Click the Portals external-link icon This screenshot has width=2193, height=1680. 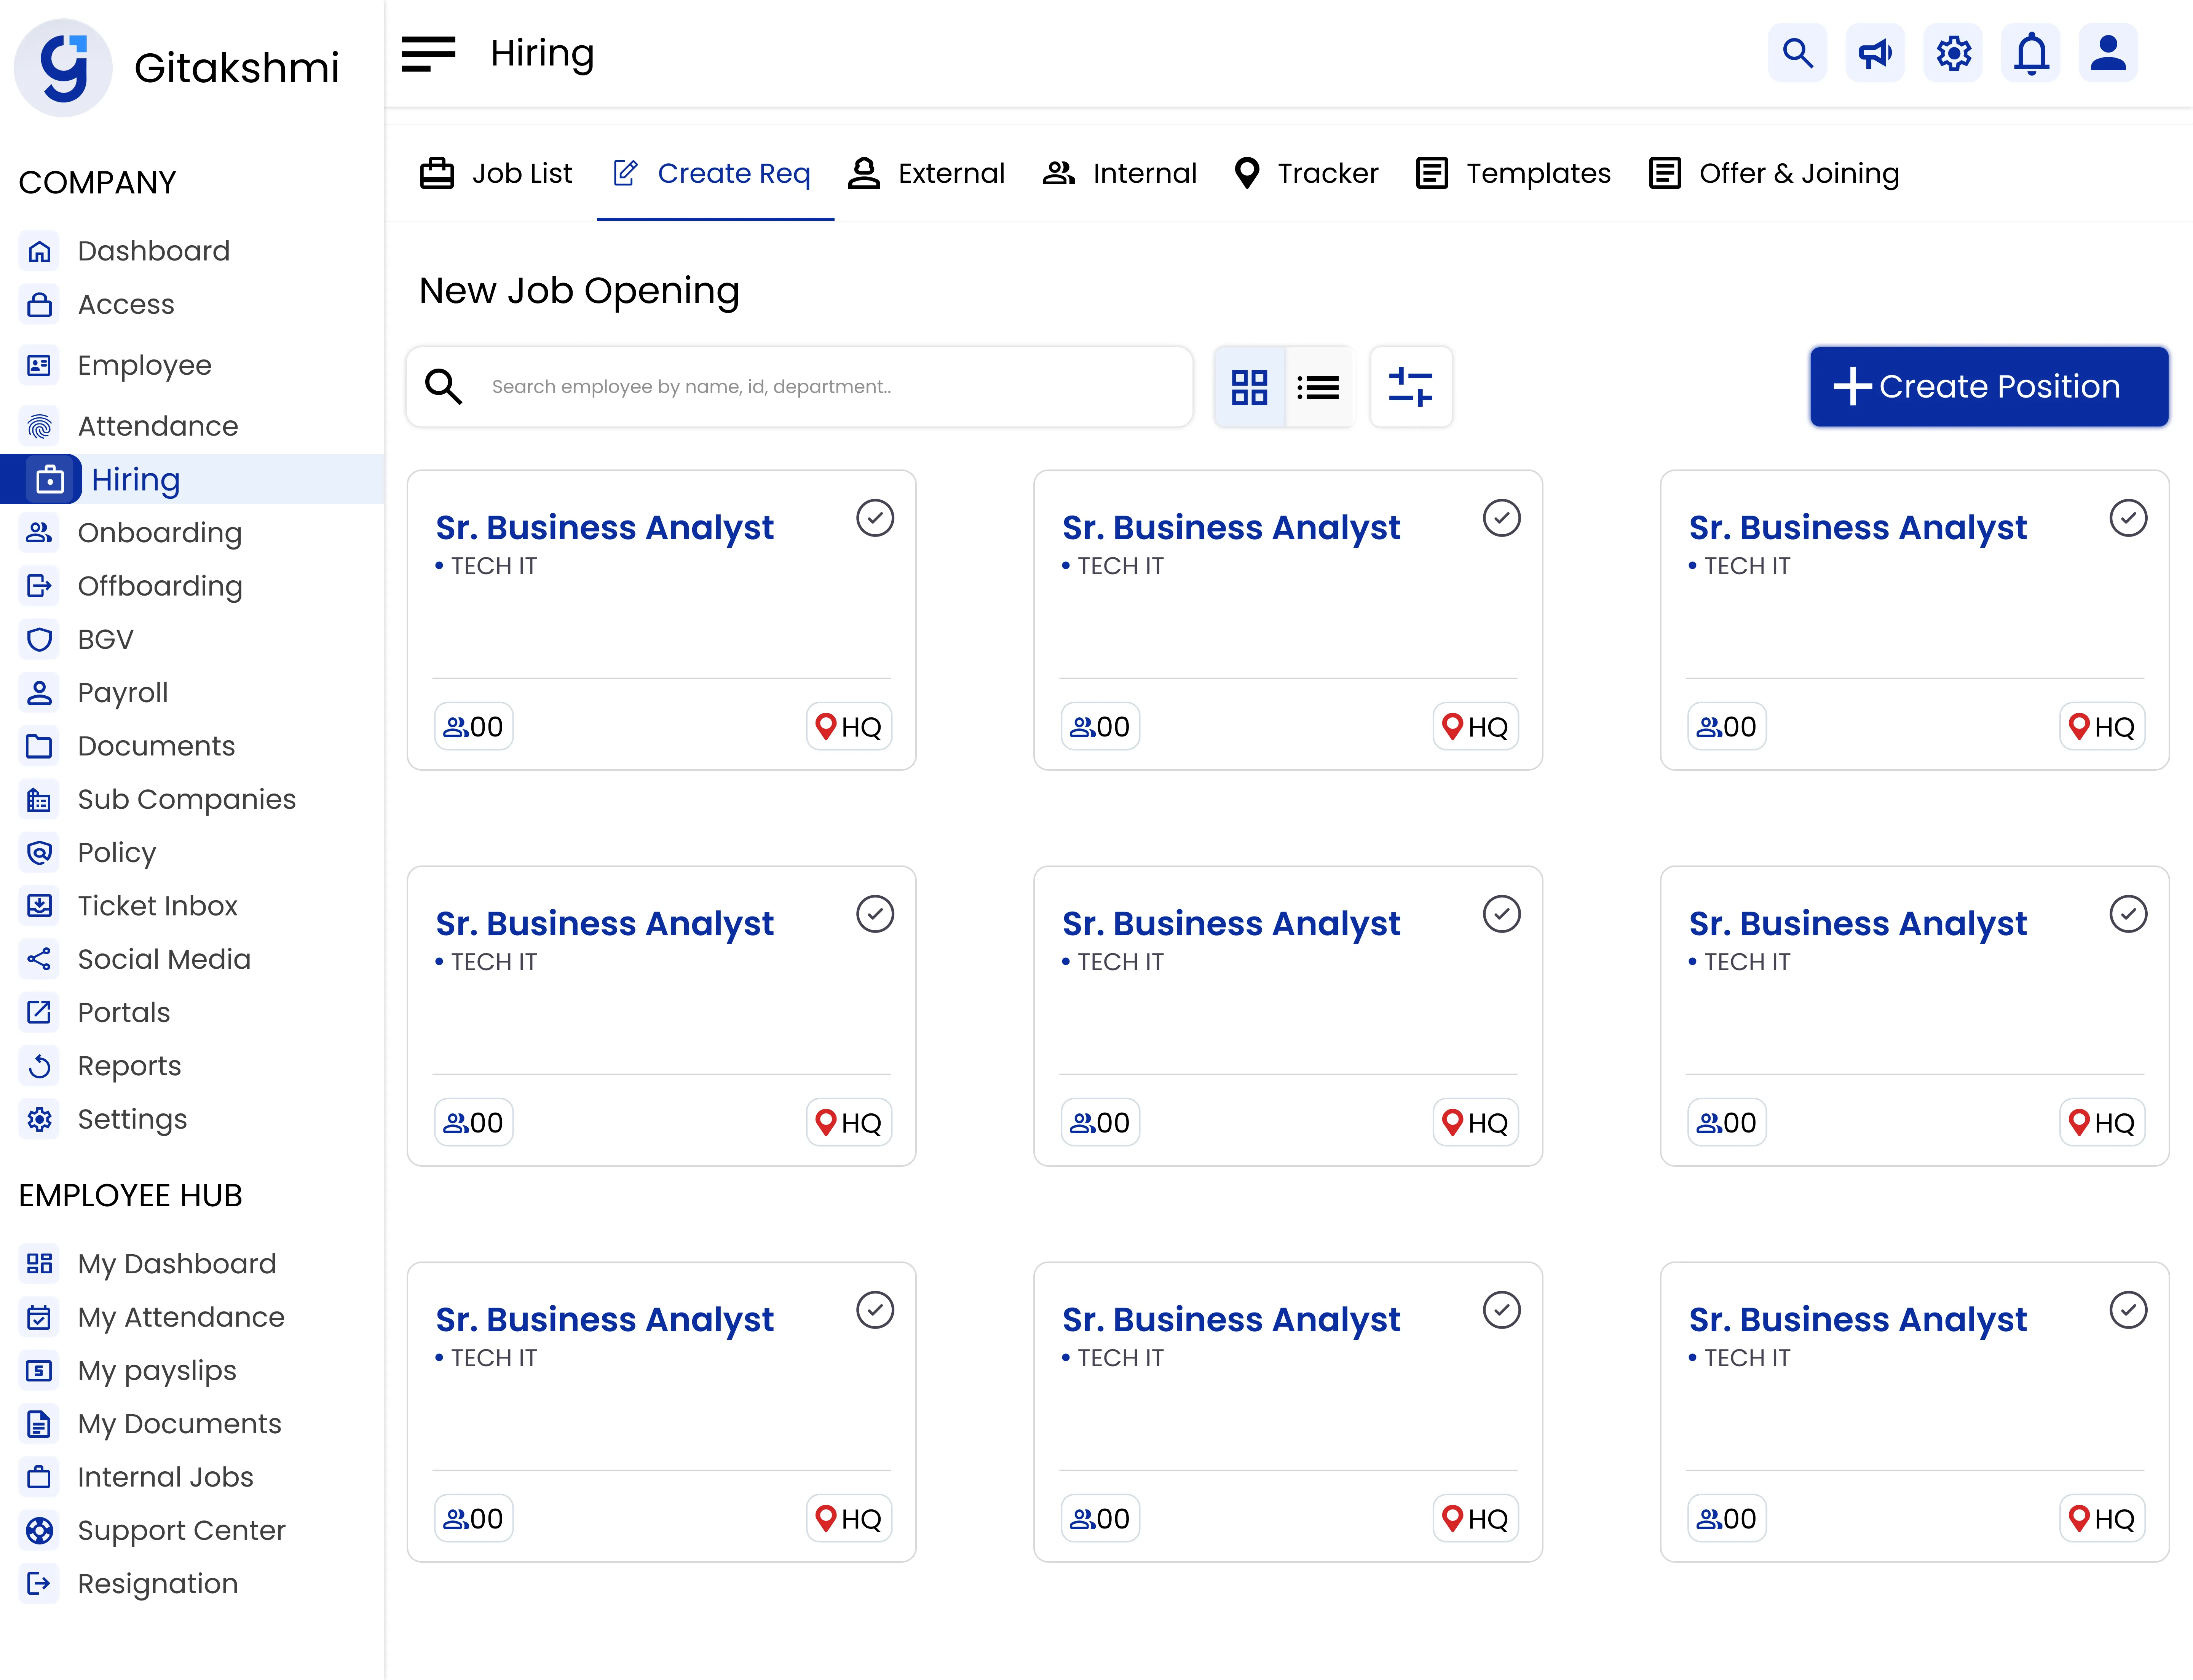(39, 1012)
